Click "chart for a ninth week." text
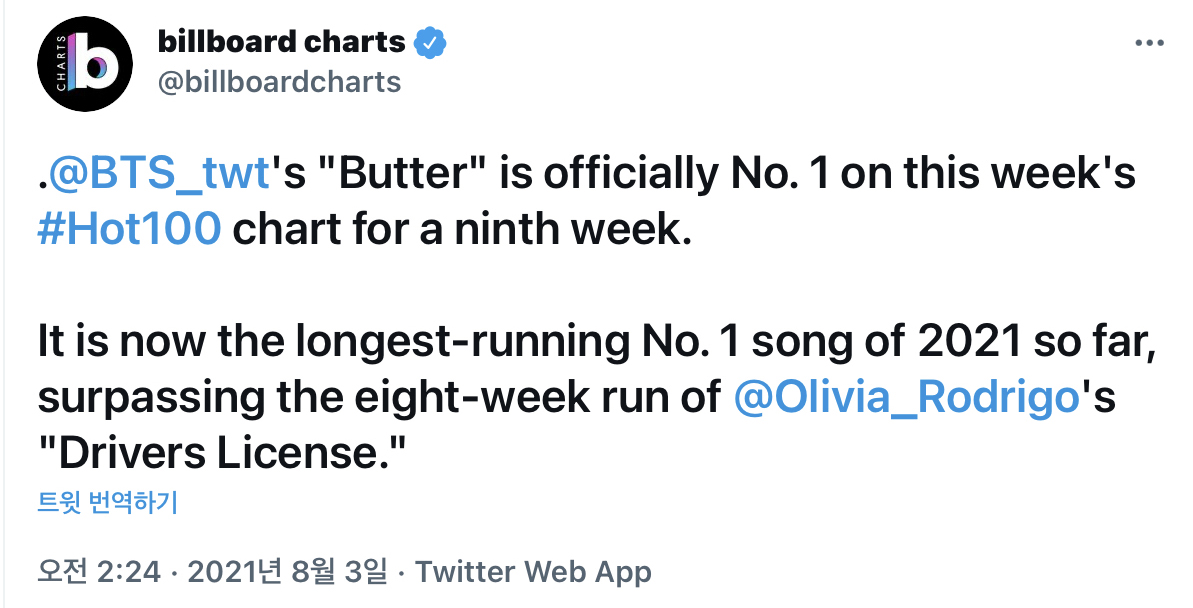 click(462, 229)
